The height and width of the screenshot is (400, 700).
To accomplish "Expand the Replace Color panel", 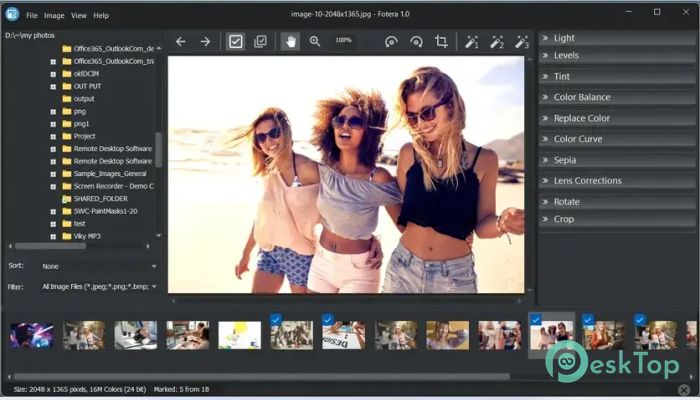I will click(x=617, y=118).
